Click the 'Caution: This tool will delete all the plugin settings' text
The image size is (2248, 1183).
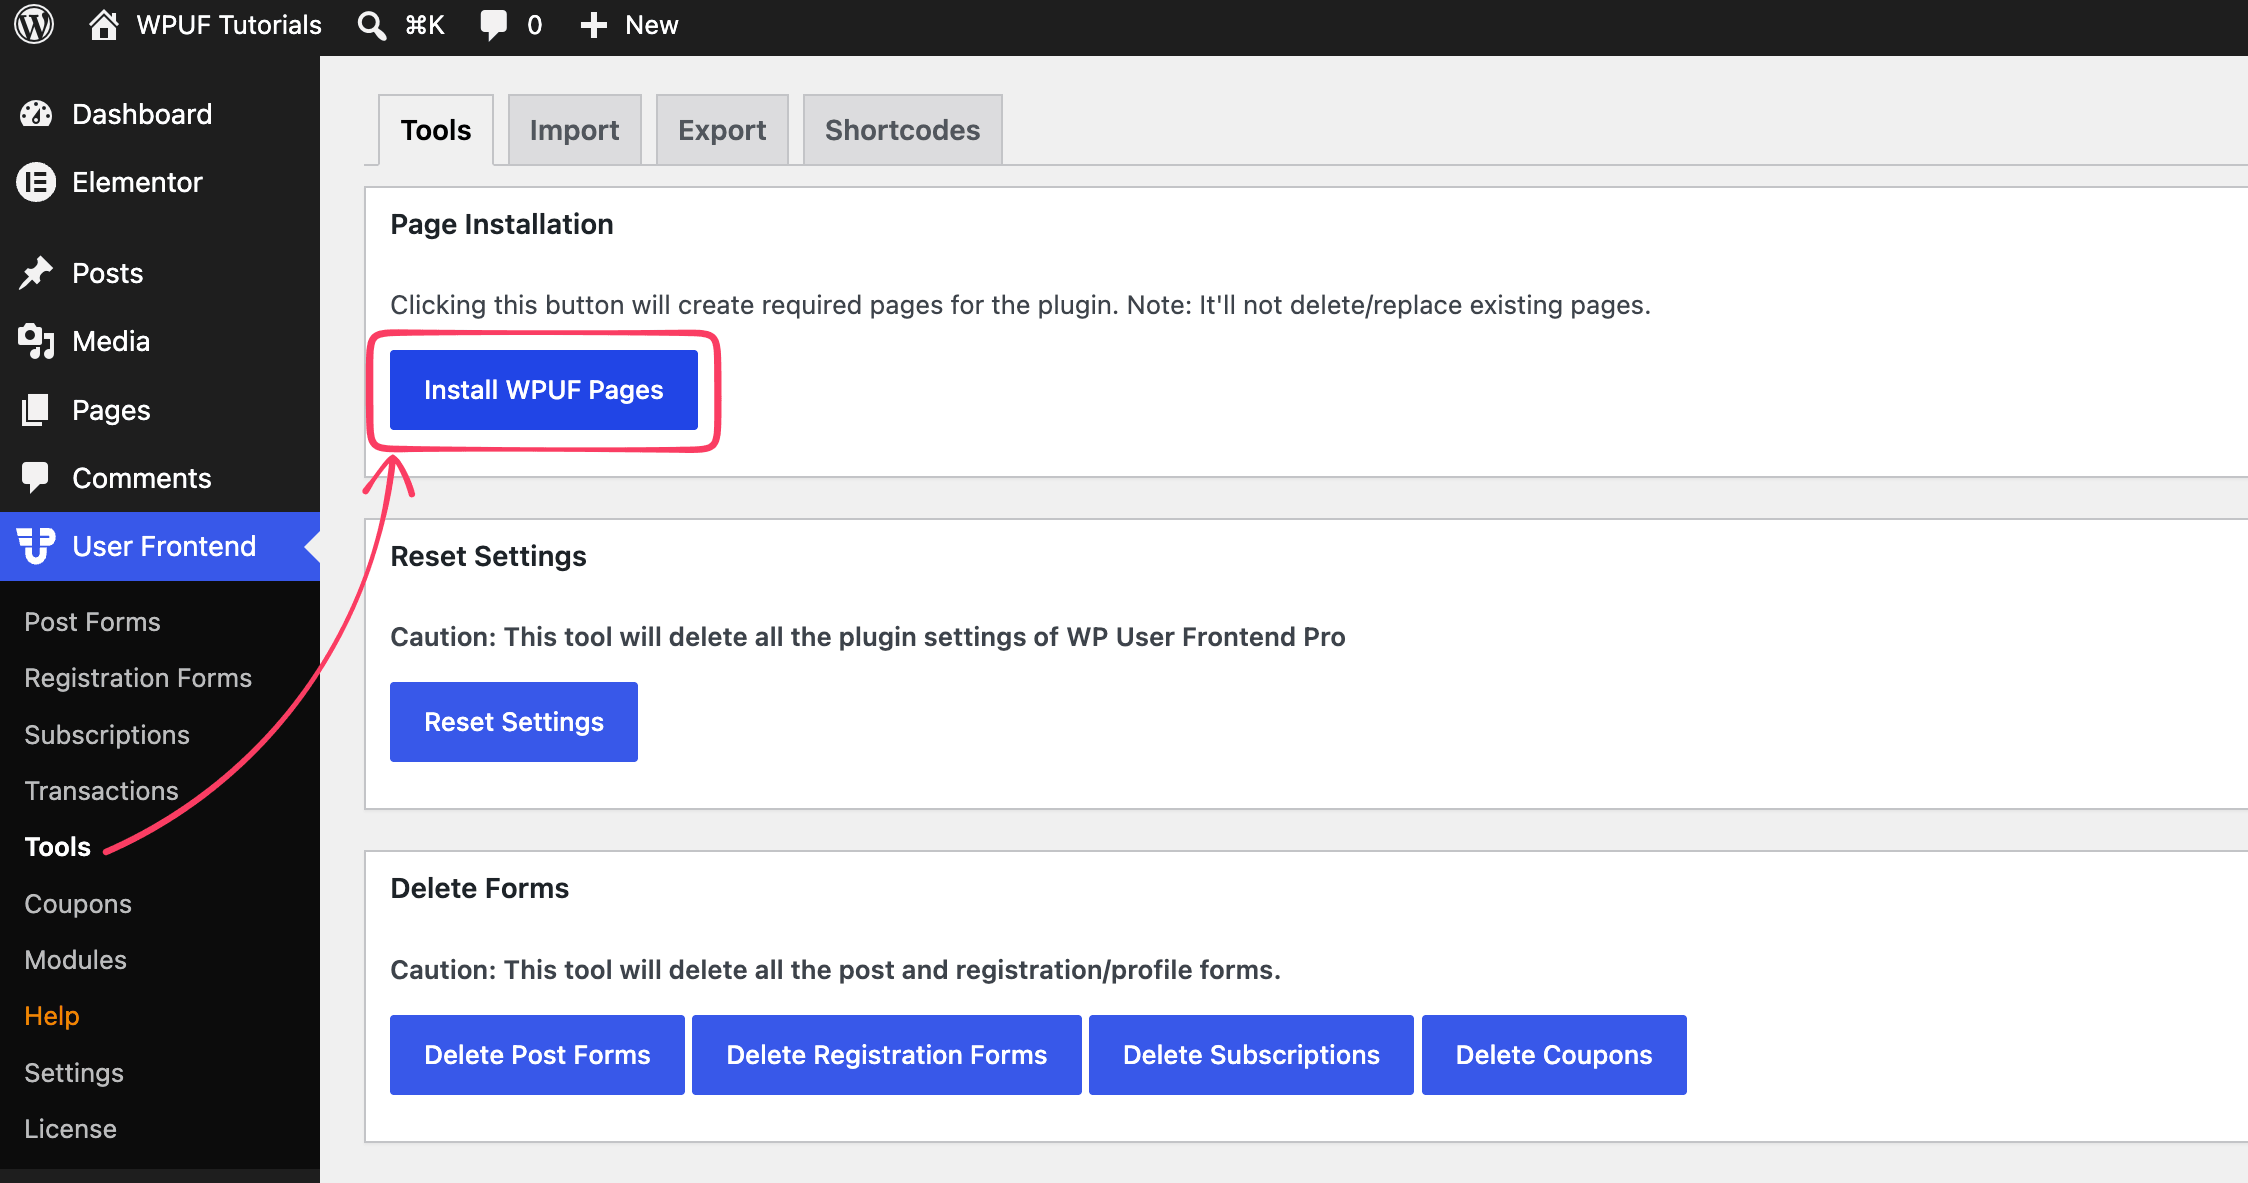click(868, 637)
